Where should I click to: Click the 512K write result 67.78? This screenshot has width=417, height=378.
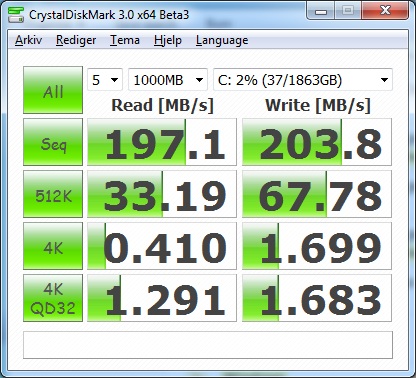tap(317, 194)
